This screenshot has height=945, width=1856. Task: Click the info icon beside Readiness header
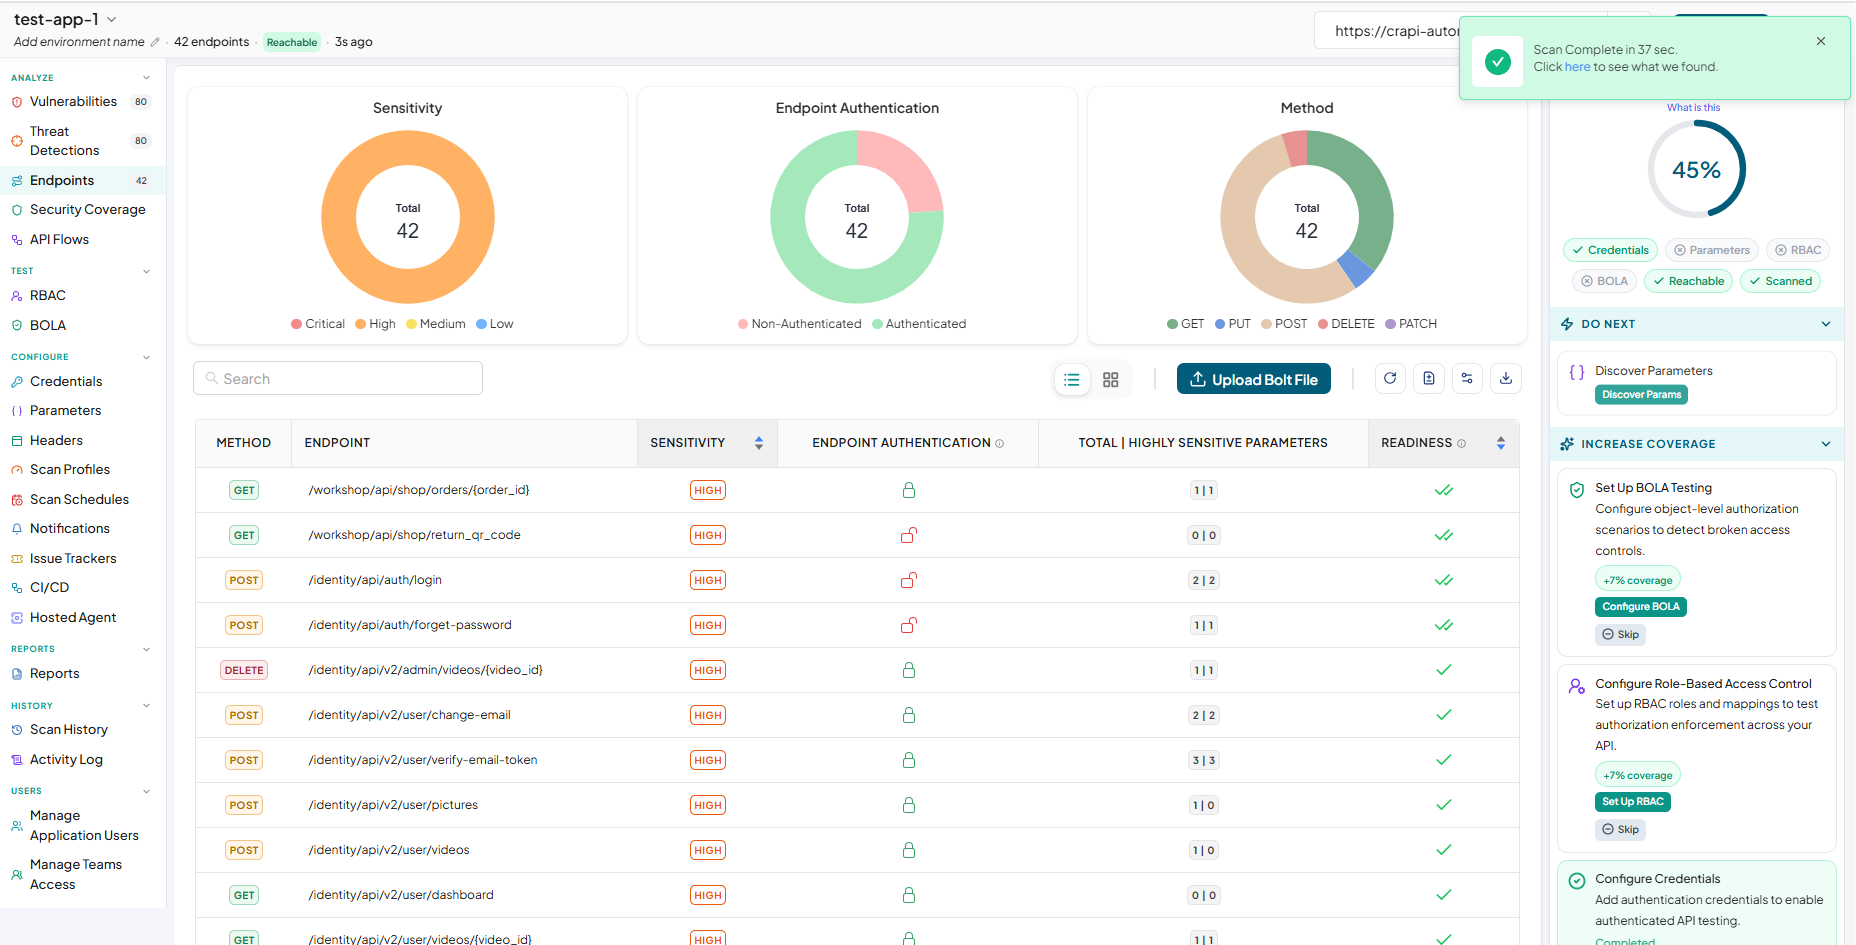[x=1462, y=443]
